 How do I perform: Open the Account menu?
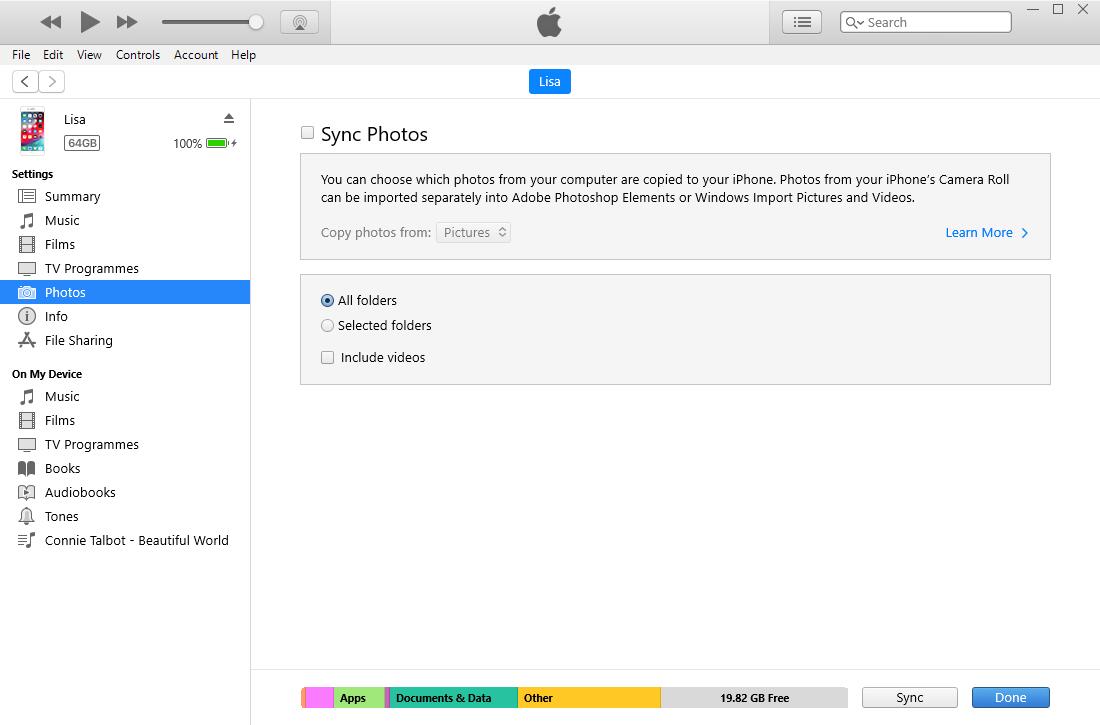point(196,55)
